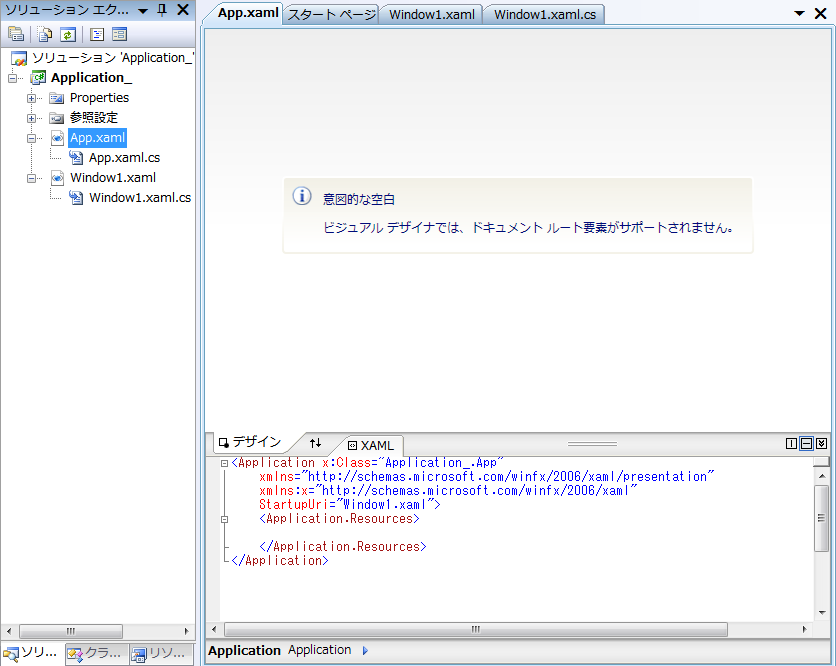836x666 pixels.
Task: Select Window1.xaml in the tree
Action: pyautogui.click(x=113, y=178)
